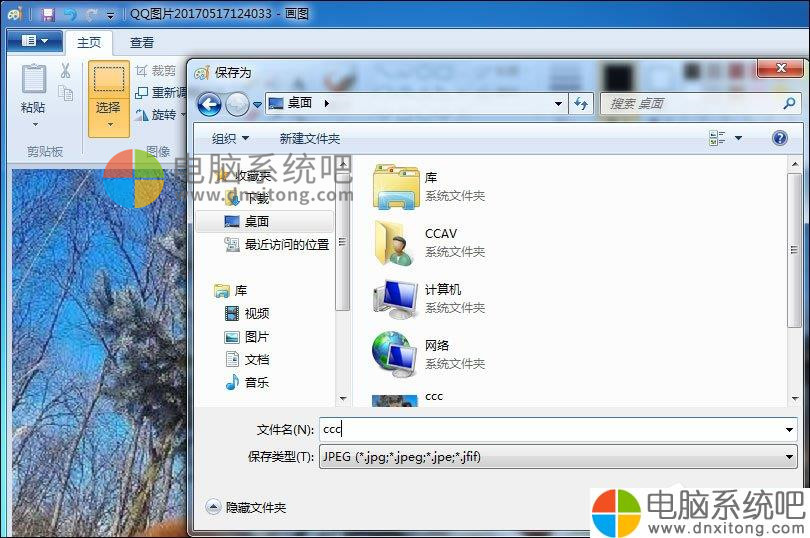Select the 计算机 computer icon

coord(396,299)
